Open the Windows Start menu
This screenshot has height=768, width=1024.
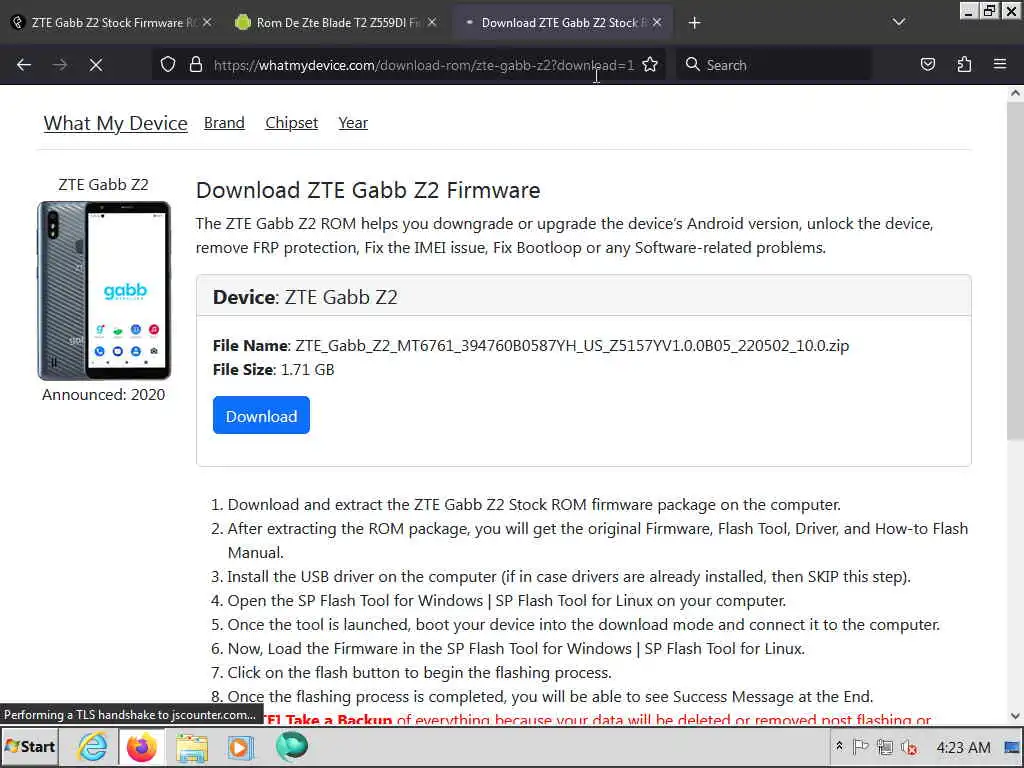click(x=30, y=746)
